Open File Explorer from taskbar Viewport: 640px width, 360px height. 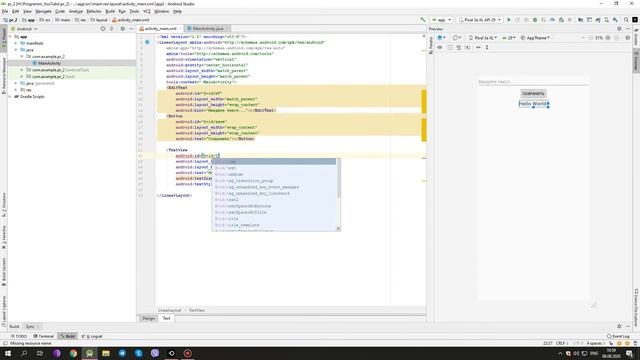click(106, 353)
